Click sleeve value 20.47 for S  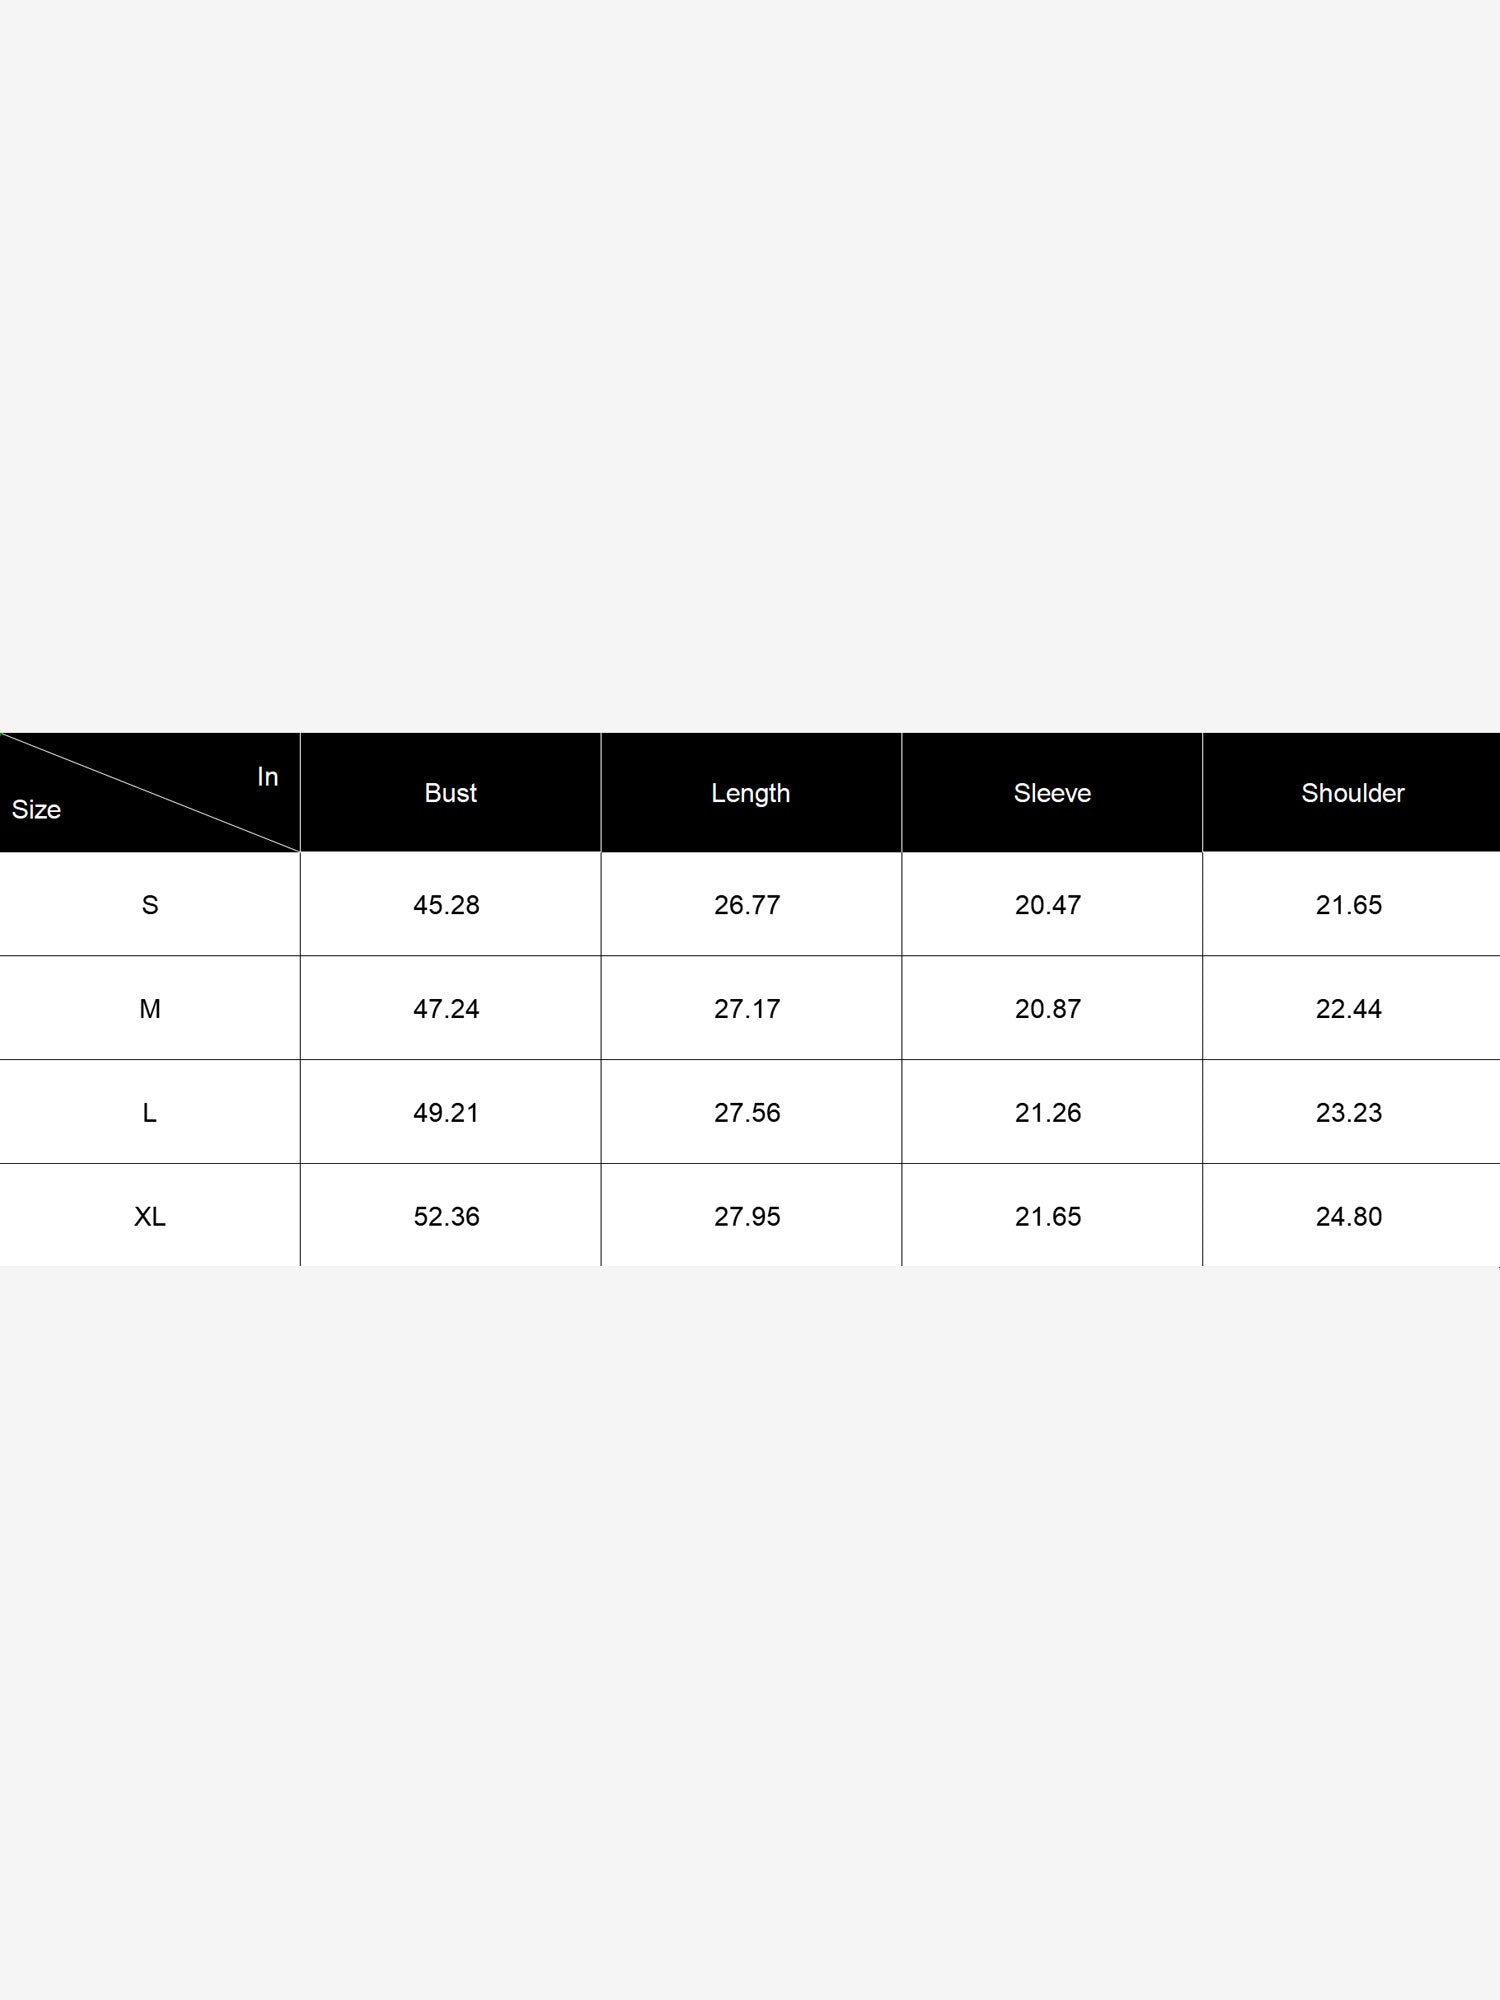[x=1048, y=905]
